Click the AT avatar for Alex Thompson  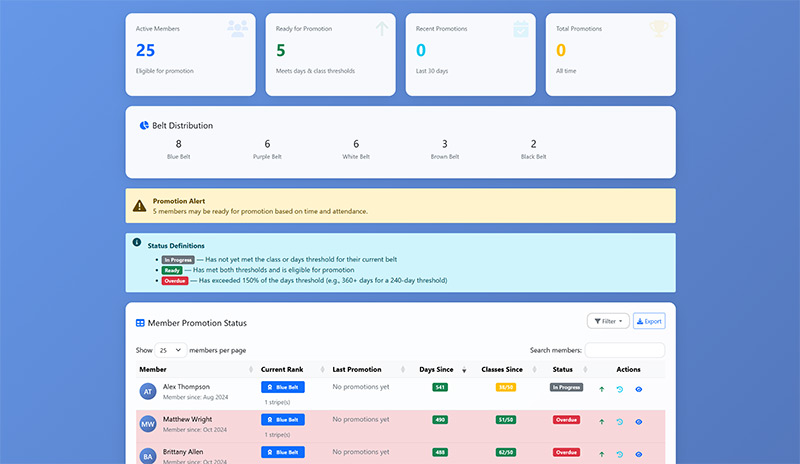pyautogui.click(x=148, y=391)
